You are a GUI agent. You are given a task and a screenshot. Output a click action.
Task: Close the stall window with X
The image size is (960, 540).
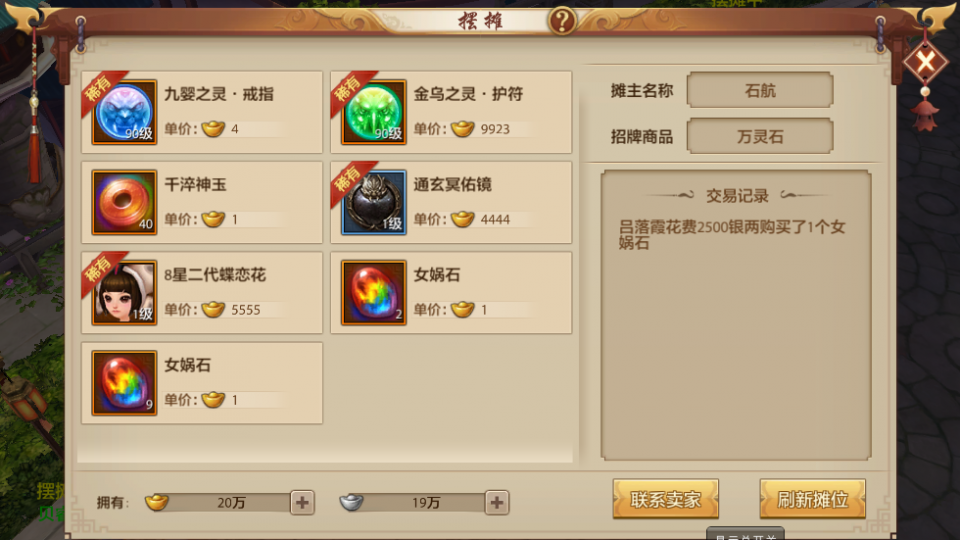(925, 61)
